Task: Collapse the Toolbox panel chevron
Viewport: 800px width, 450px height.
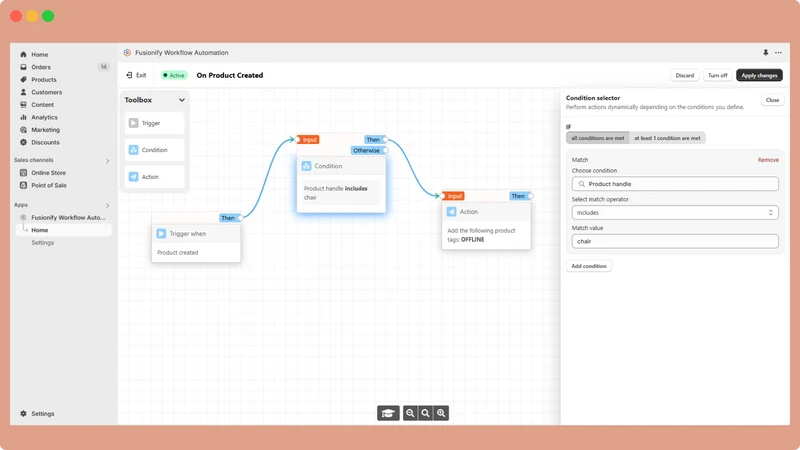Action: tap(182, 100)
